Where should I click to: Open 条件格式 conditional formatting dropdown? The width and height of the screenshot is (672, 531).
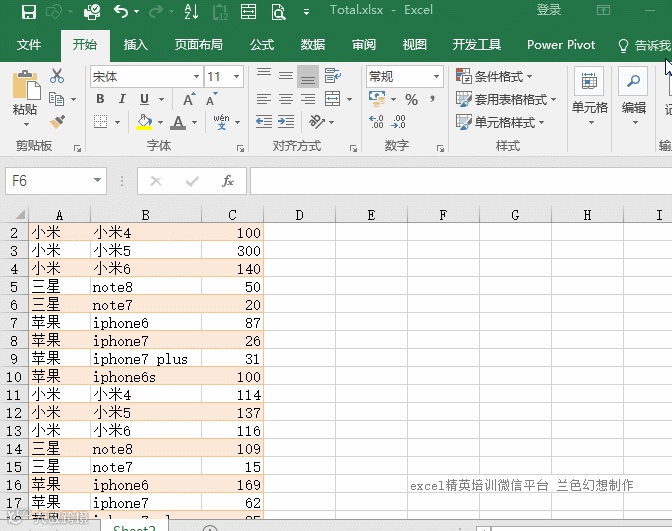pyautogui.click(x=494, y=77)
